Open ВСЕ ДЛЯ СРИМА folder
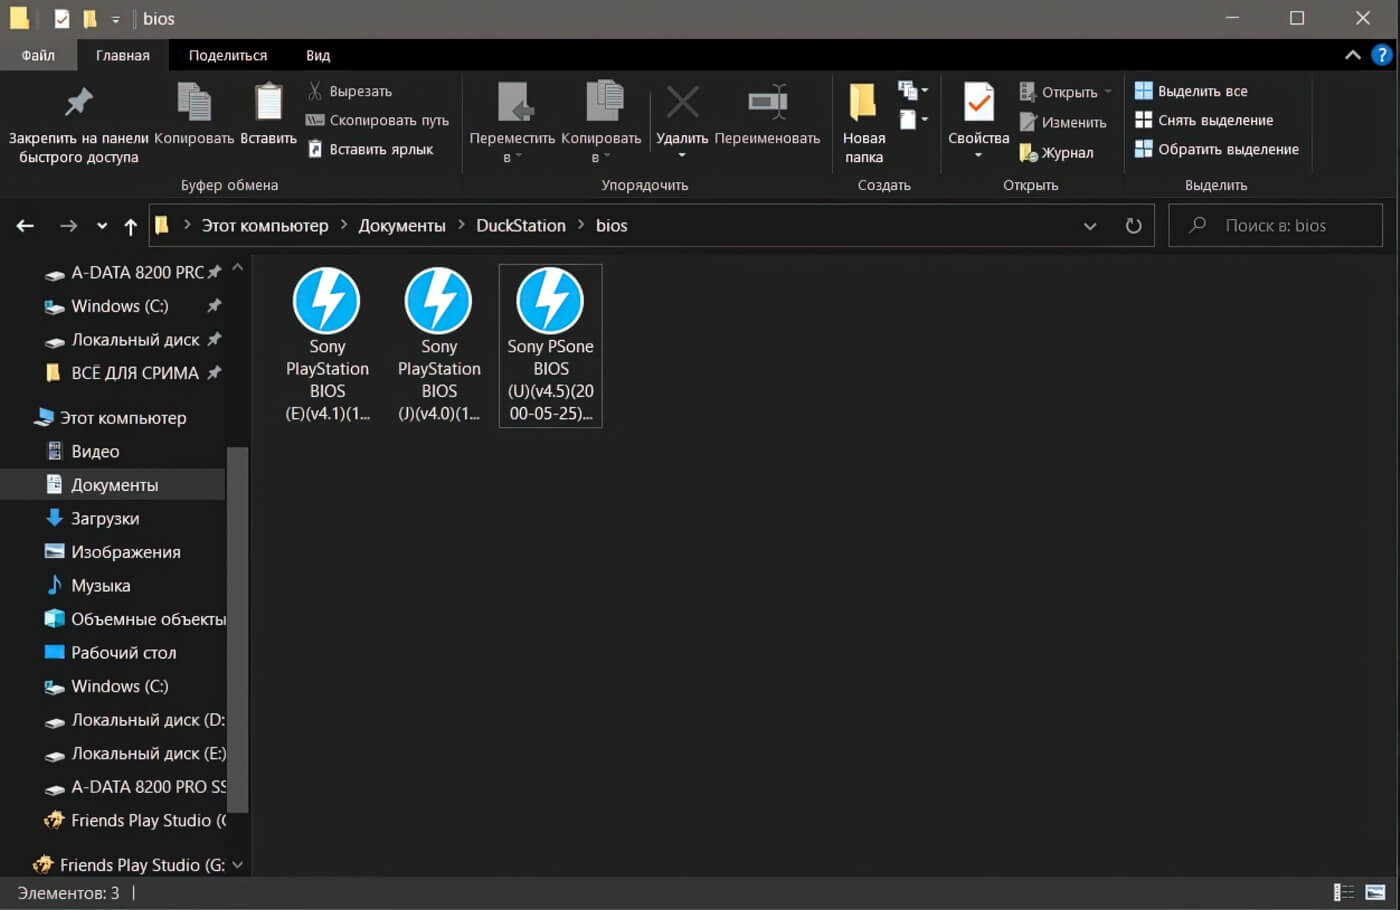The width and height of the screenshot is (1400, 910). coord(133,373)
